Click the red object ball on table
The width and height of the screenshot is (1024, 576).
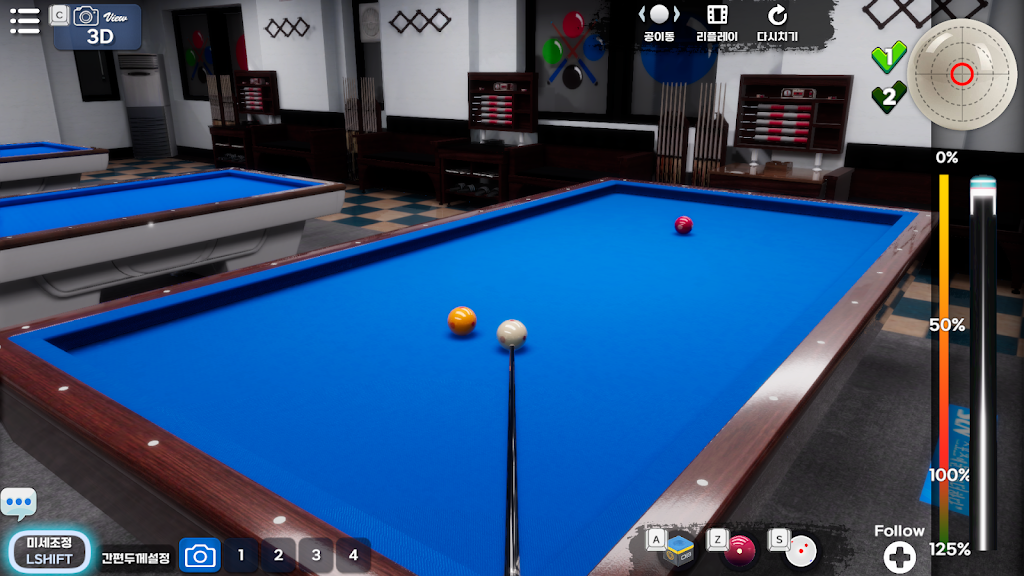(x=683, y=225)
